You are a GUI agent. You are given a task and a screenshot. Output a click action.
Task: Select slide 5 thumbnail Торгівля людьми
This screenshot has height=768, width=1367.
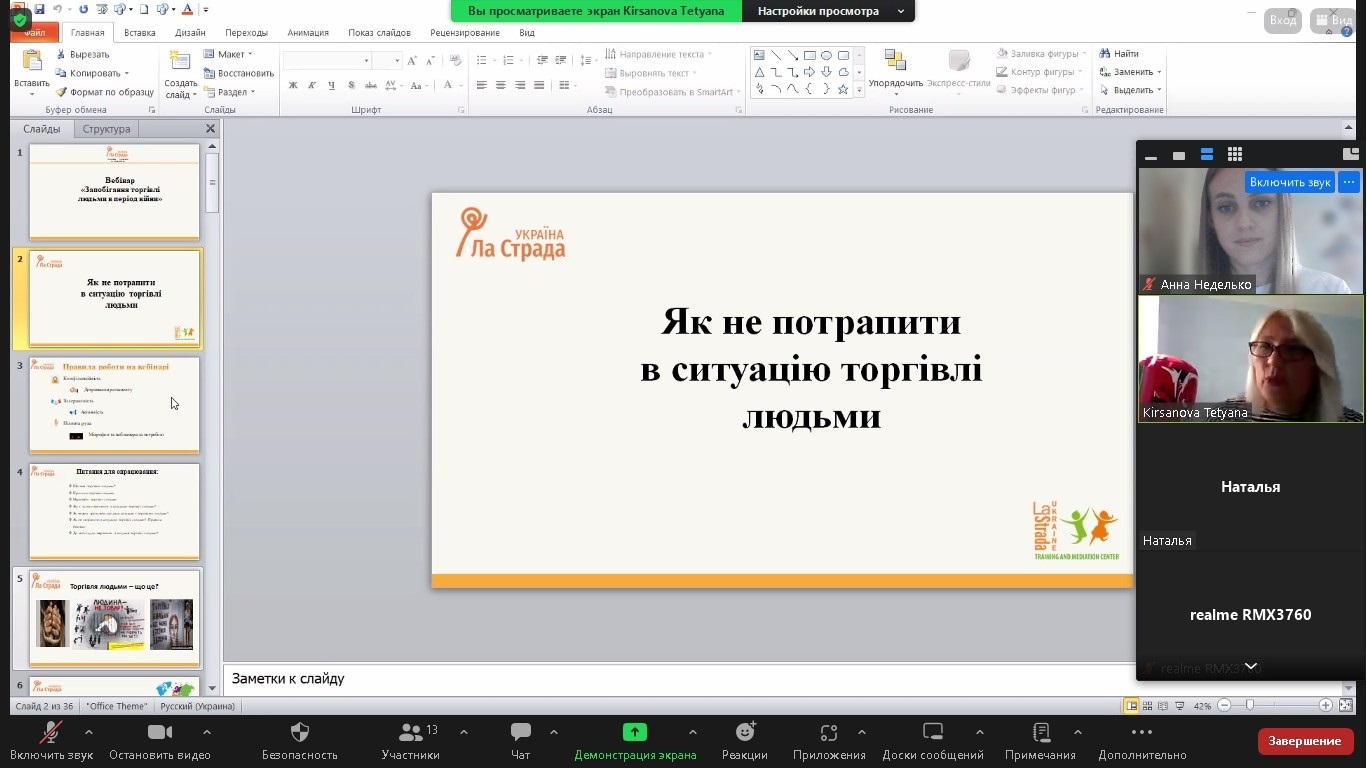pyautogui.click(x=115, y=618)
